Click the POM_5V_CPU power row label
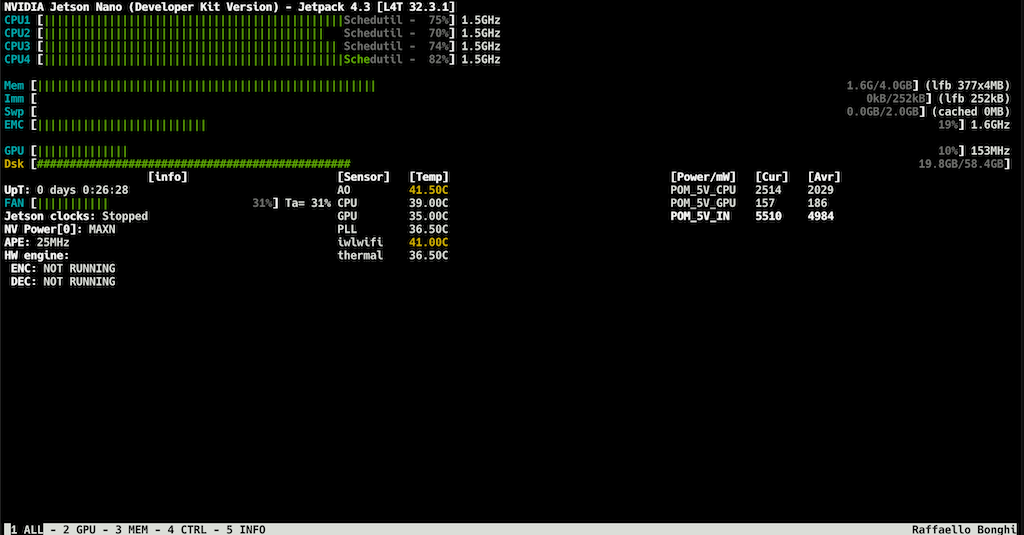1024x535 pixels. coord(703,190)
